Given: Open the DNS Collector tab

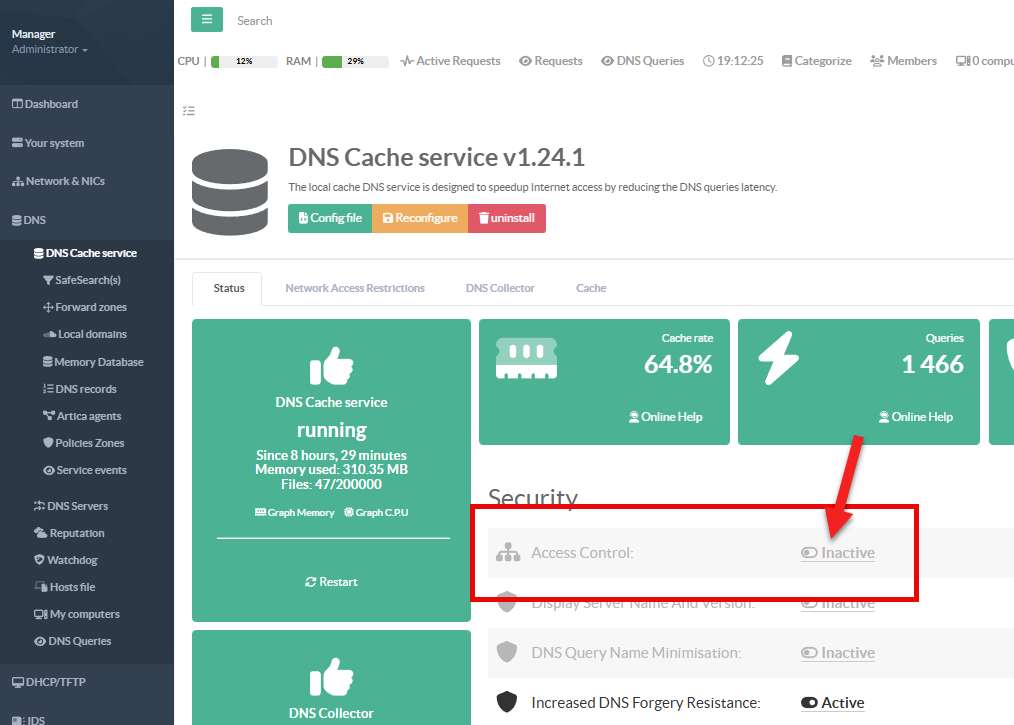Looking at the screenshot, I should [500, 288].
